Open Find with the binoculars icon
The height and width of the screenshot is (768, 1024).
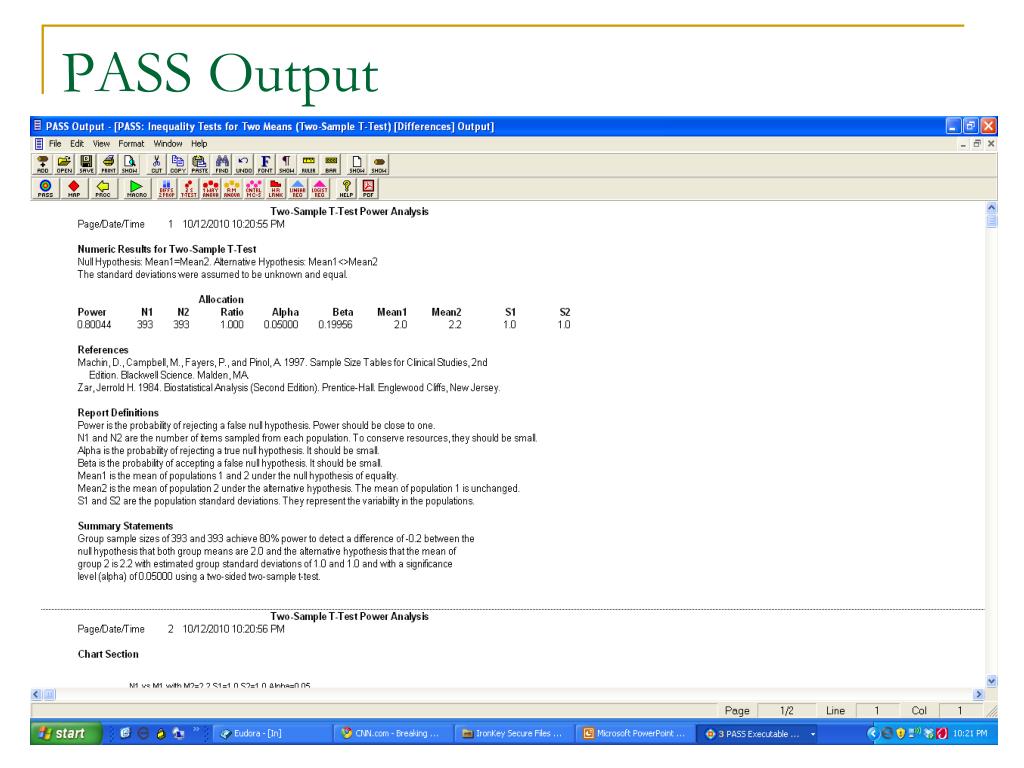(221, 164)
